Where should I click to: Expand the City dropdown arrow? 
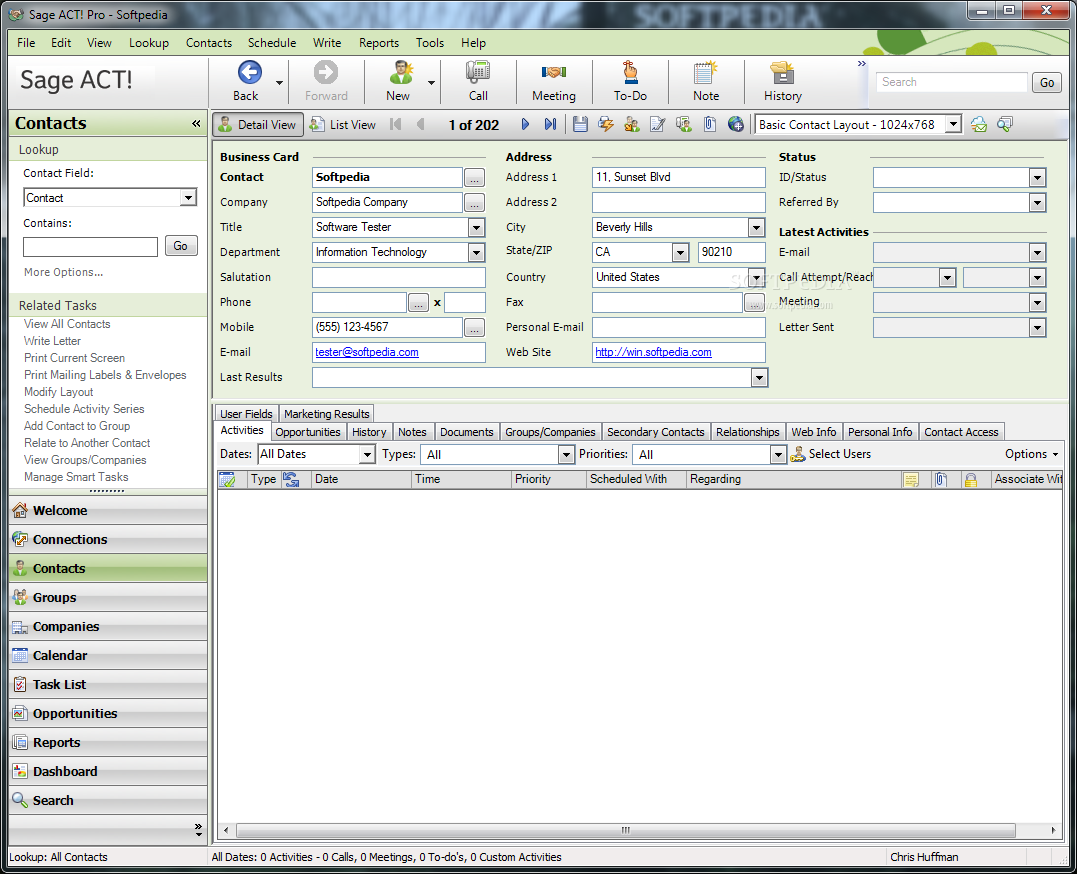756,227
